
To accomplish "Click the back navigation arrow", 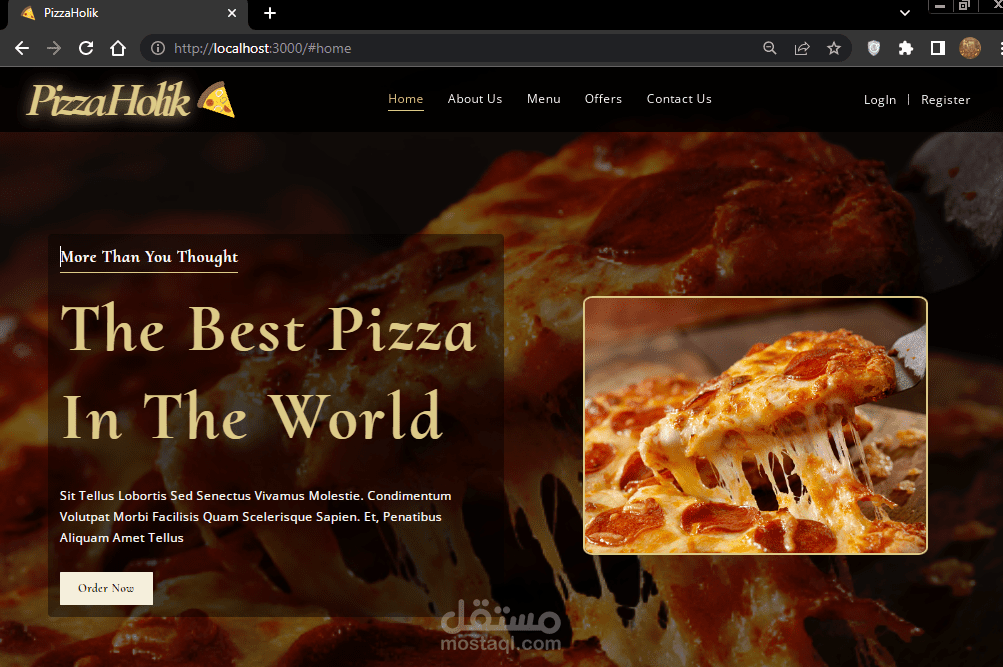I will [22, 47].
